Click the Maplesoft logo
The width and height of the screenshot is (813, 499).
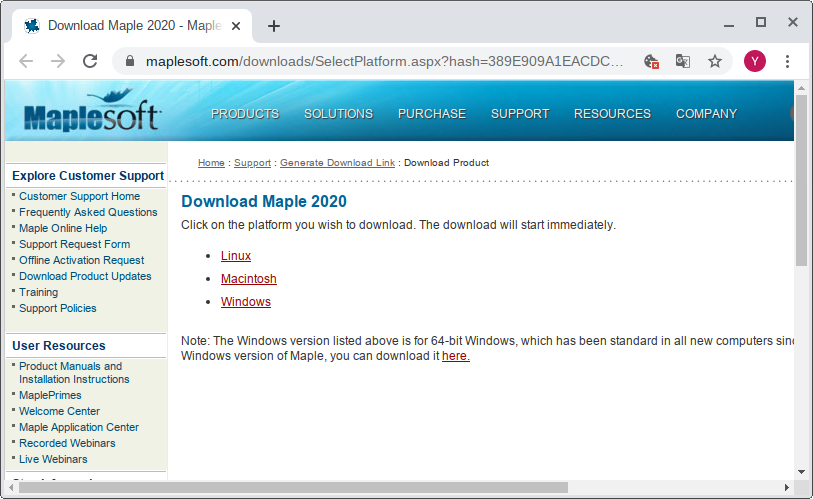tap(92, 110)
